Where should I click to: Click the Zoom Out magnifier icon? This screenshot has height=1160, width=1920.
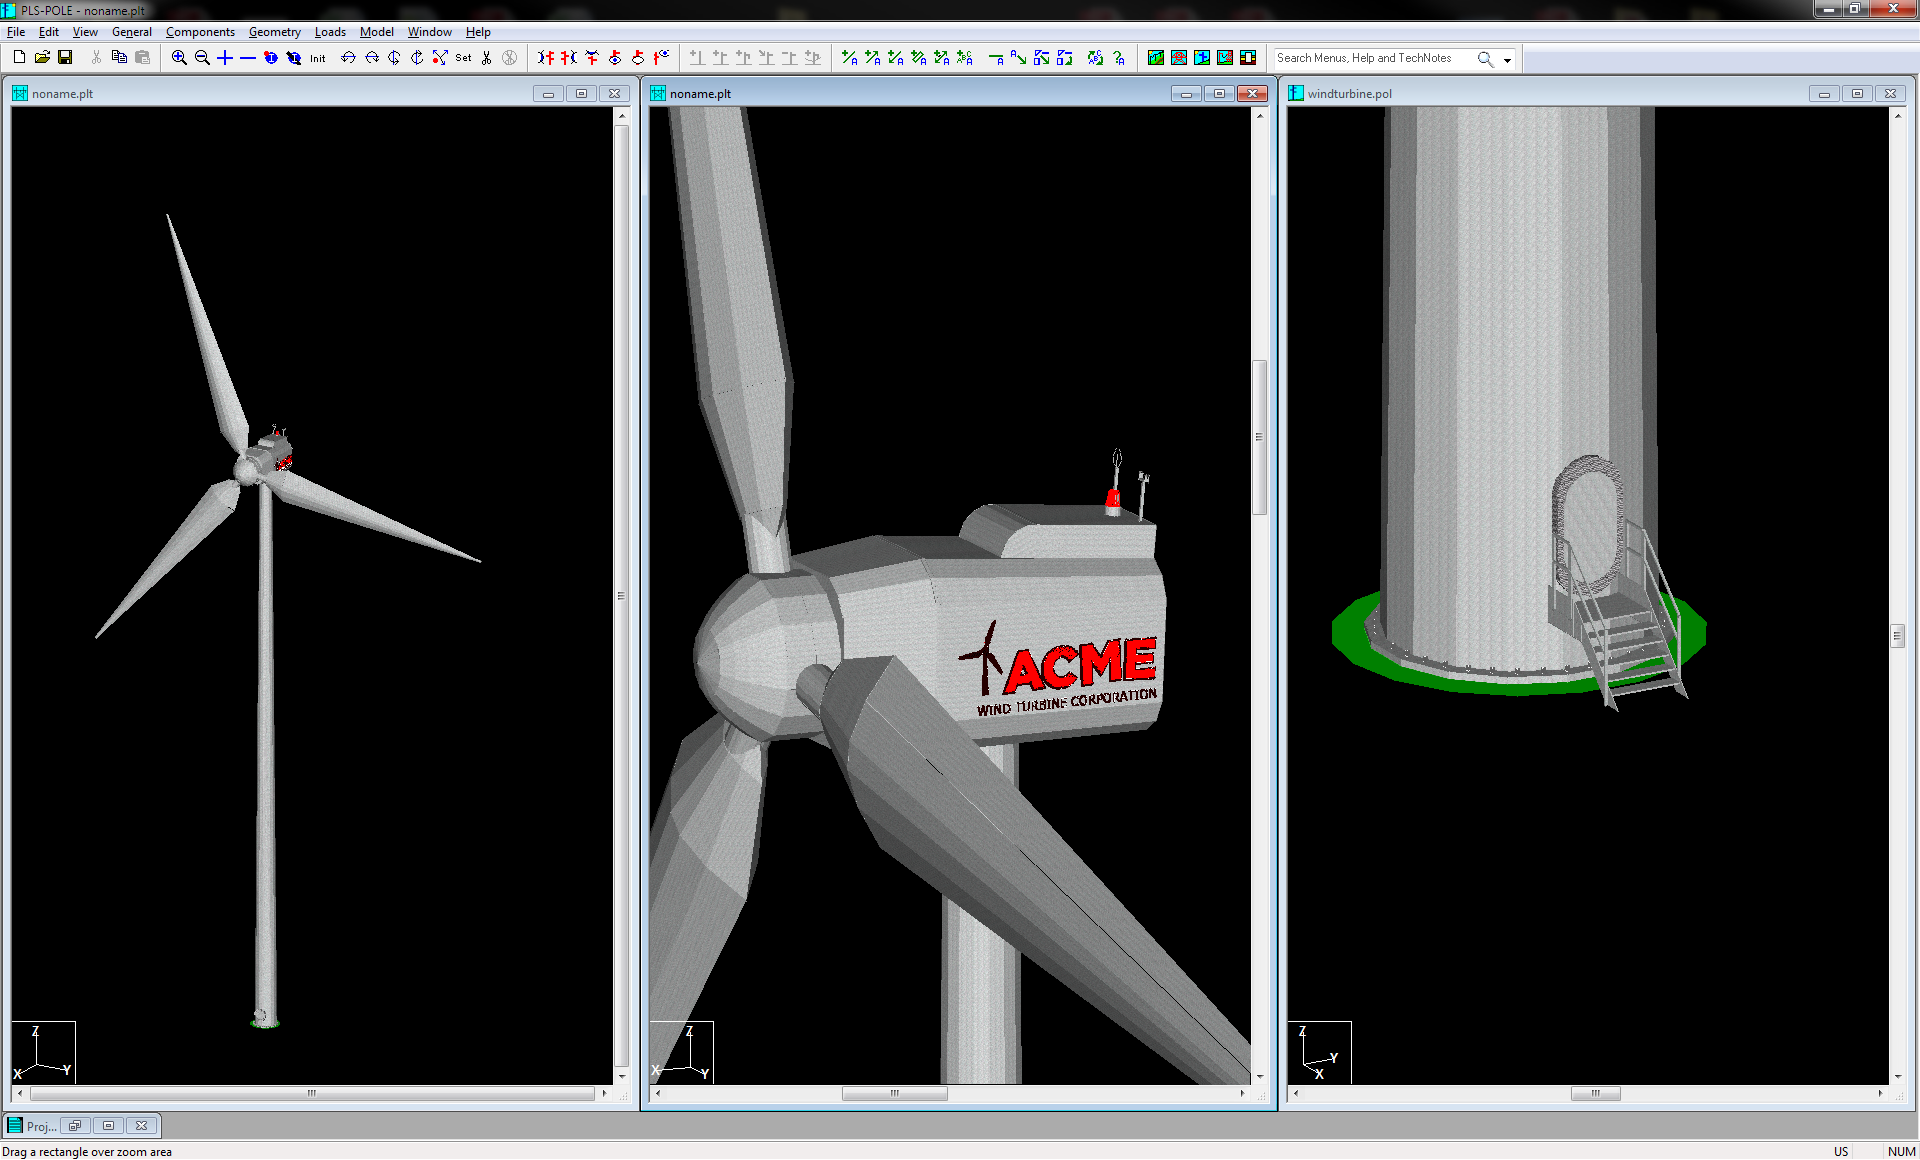pyautogui.click(x=202, y=58)
